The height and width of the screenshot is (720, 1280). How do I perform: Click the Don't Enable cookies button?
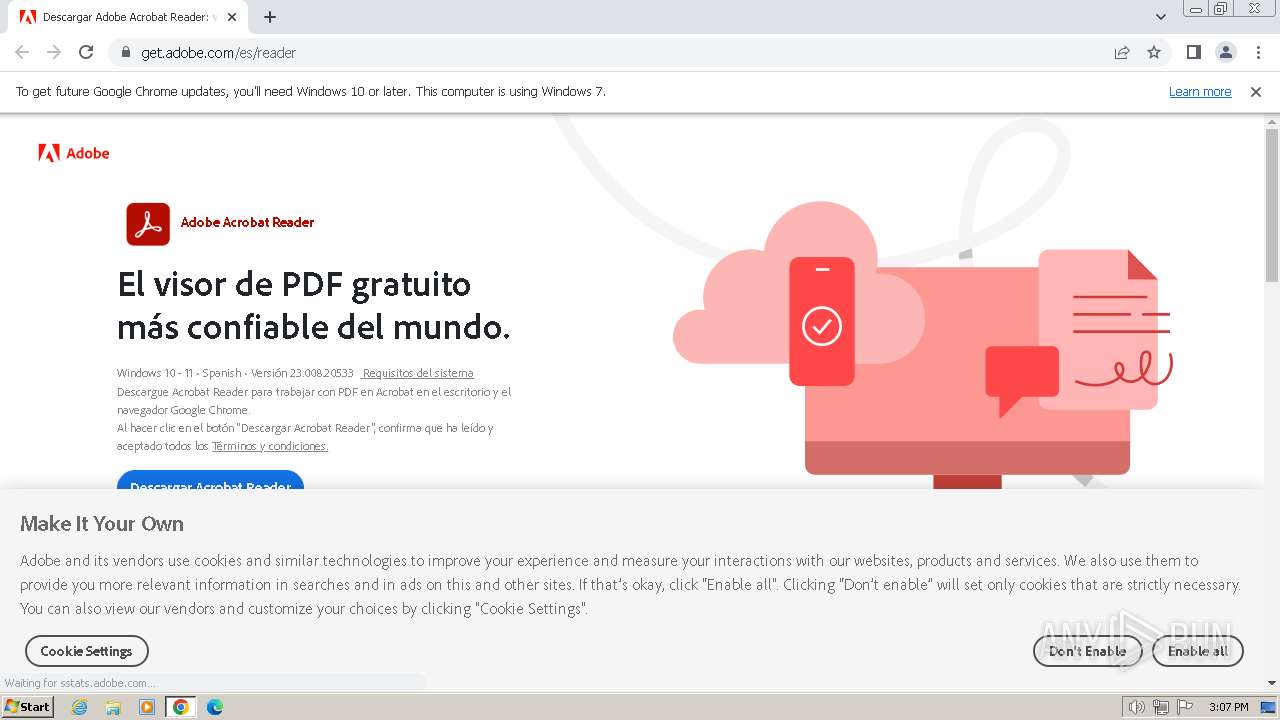click(x=1087, y=651)
